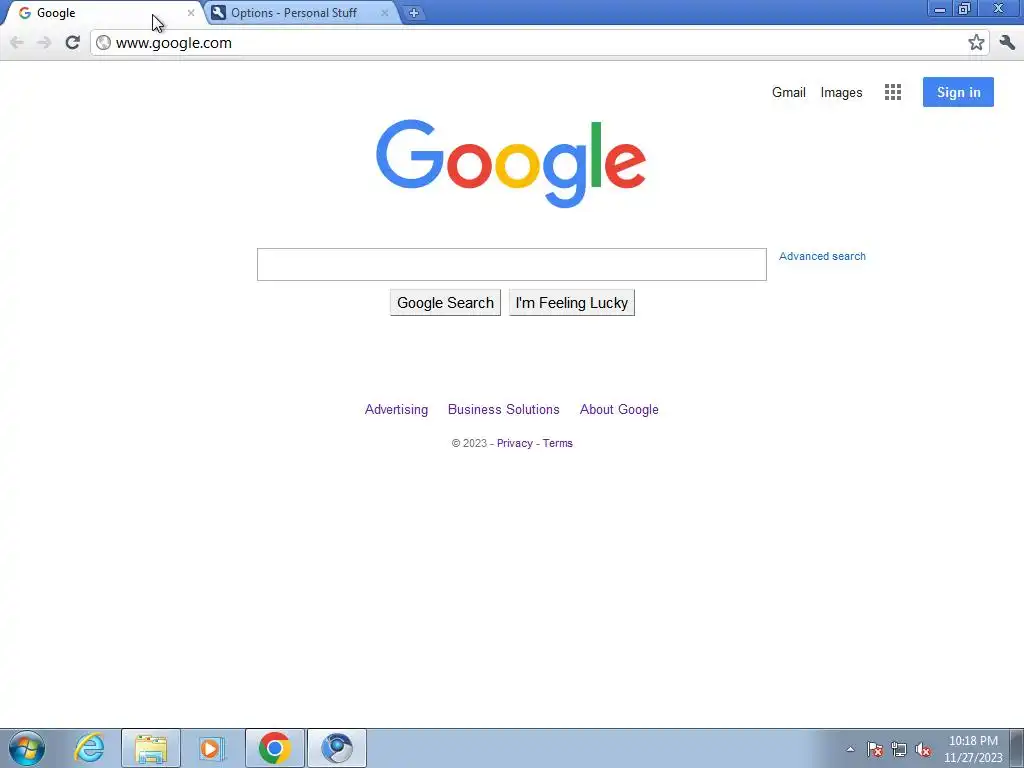Open Windows Explorer from taskbar
Screen dimensions: 1024x768
tap(151, 748)
